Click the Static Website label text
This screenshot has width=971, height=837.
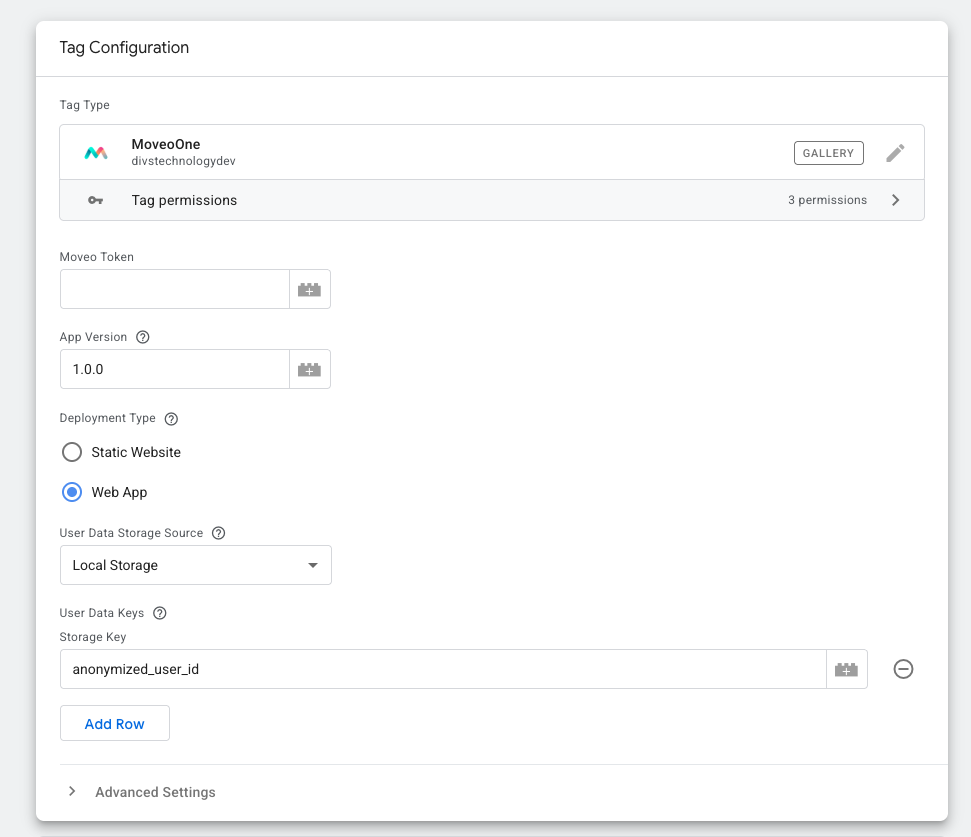pyautogui.click(x=136, y=453)
